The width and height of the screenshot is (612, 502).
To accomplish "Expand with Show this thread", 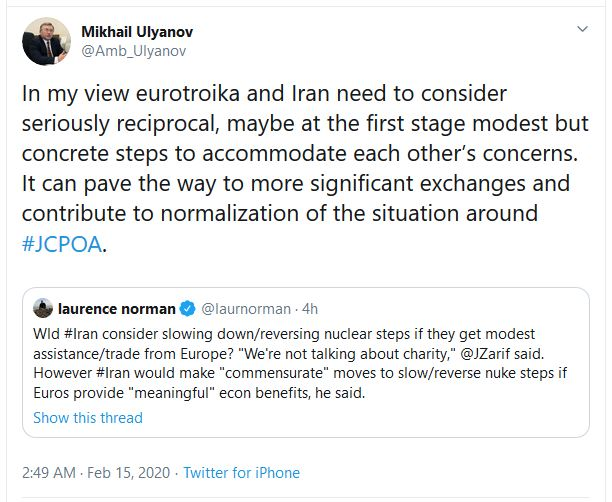I will [x=88, y=418].
